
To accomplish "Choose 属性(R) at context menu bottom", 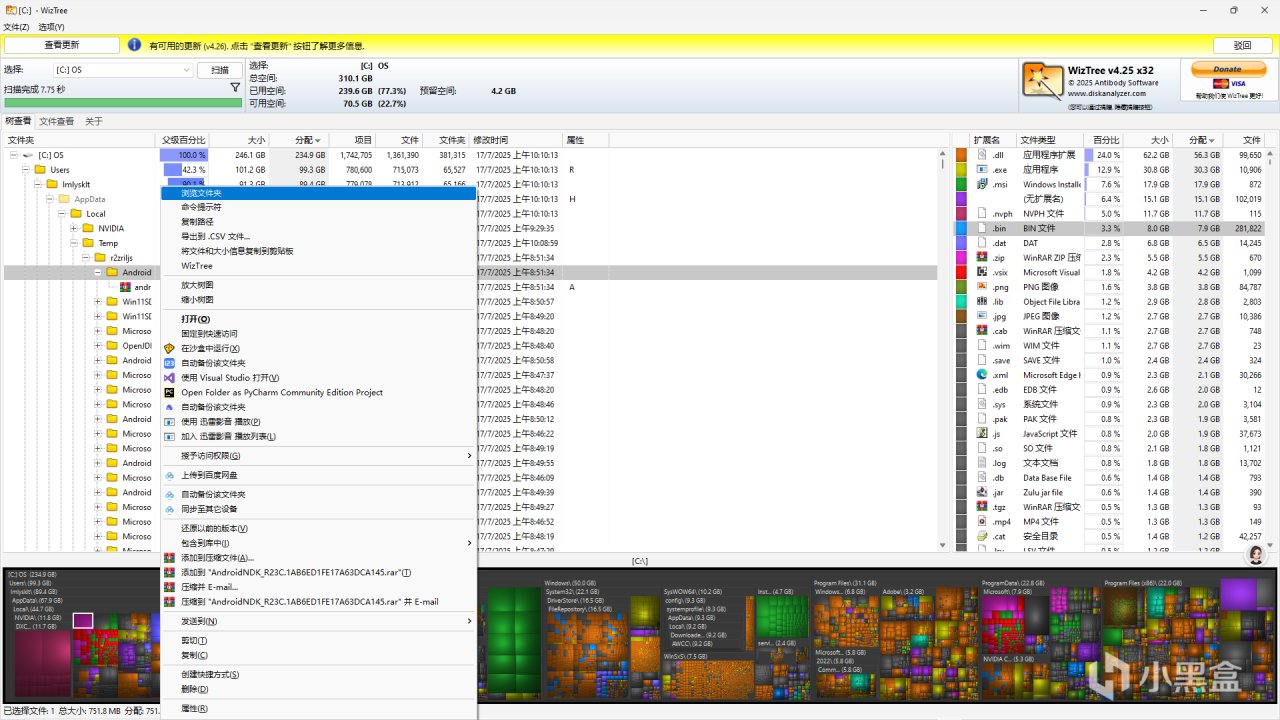I will coord(318,709).
